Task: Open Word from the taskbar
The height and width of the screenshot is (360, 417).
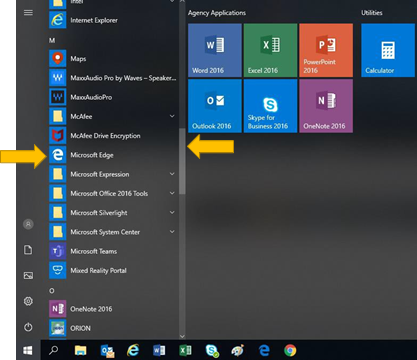Action: (159, 350)
